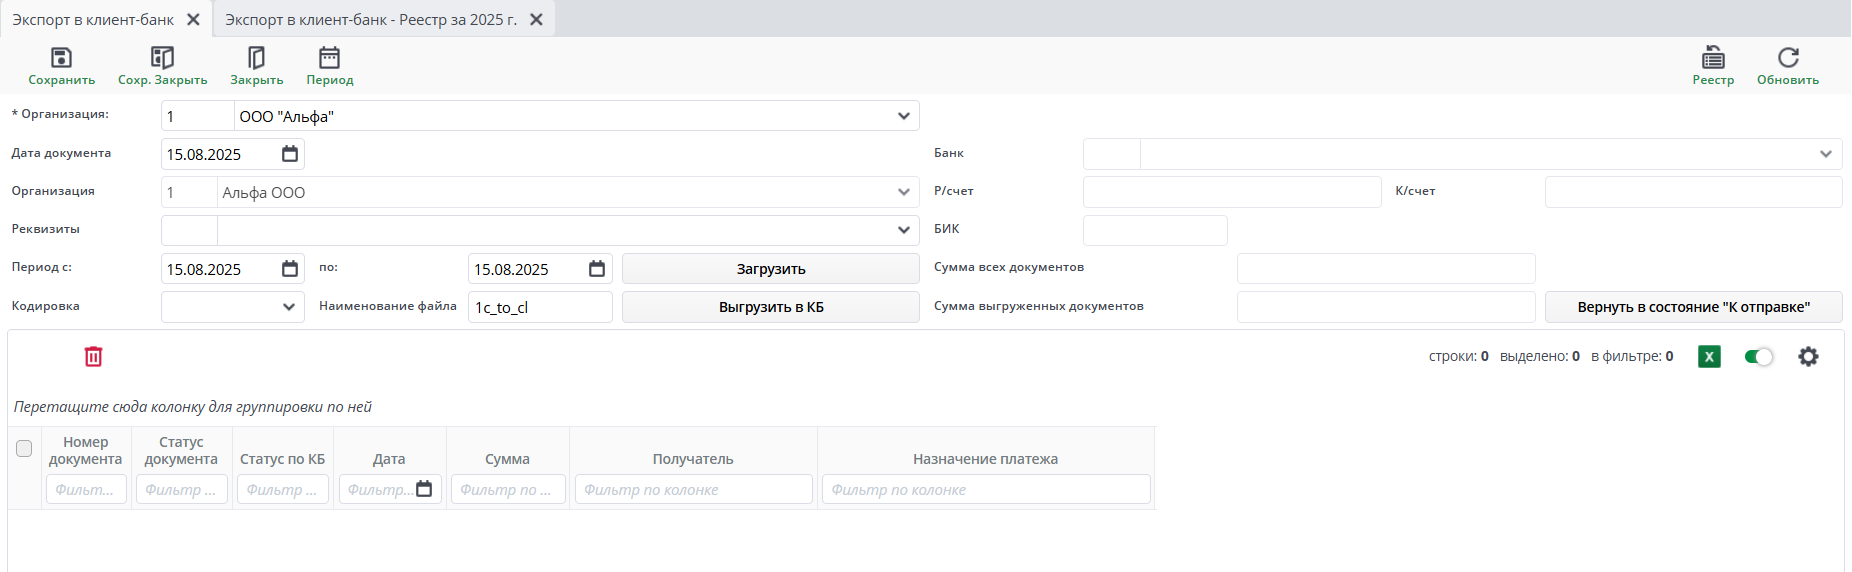This screenshot has width=1852, height=572.
Task: Expand the Банк dropdown list
Action: [1825, 154]
